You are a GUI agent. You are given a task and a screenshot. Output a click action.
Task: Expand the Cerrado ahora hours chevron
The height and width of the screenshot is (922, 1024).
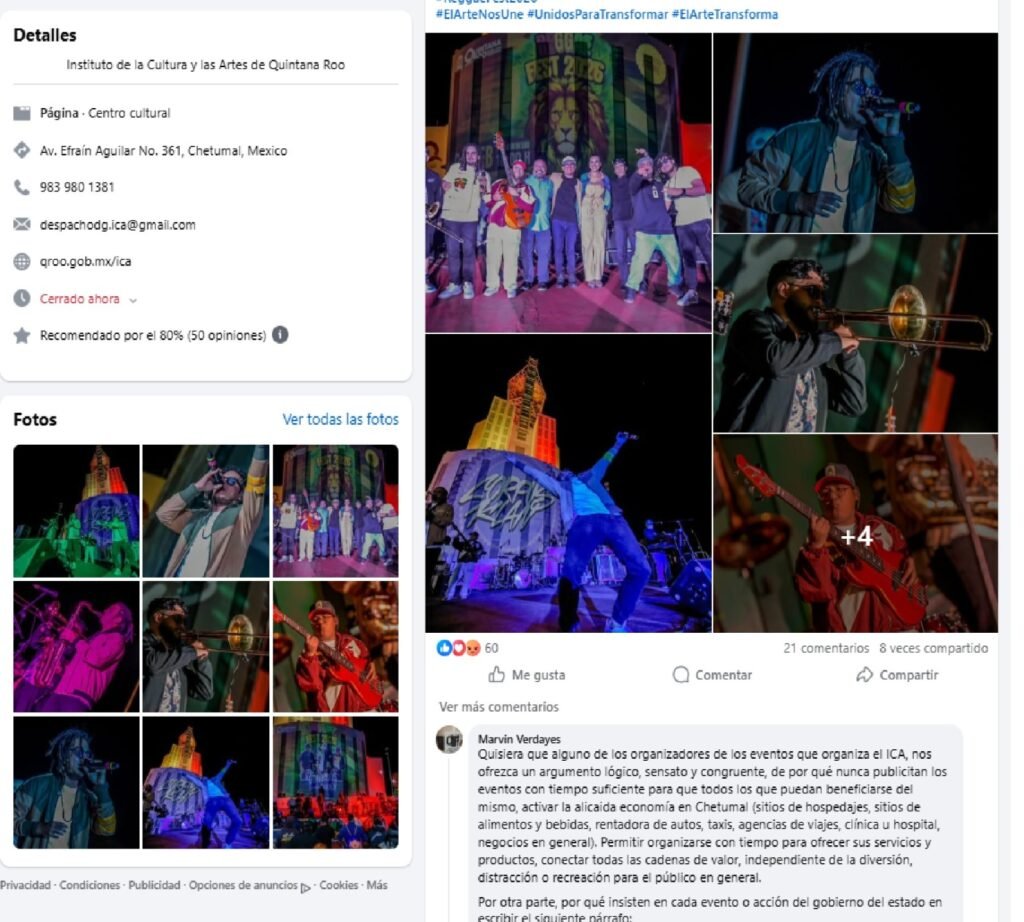(133, 300)
